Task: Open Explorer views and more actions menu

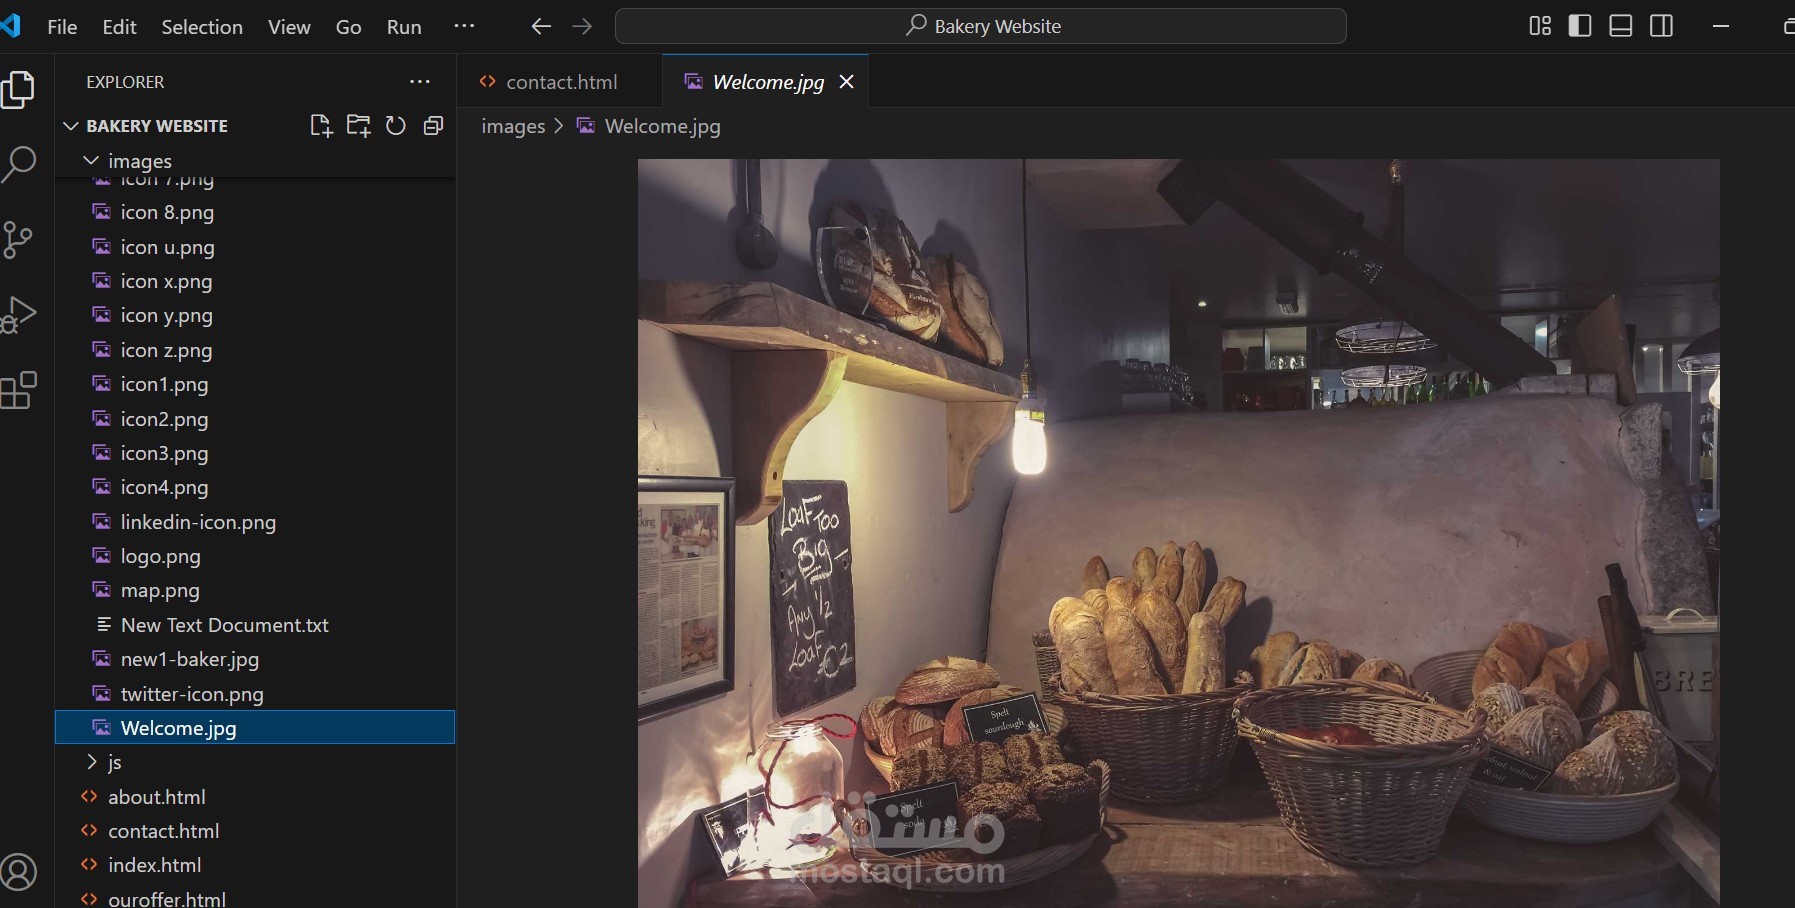Action: click(x=420, y=82)
